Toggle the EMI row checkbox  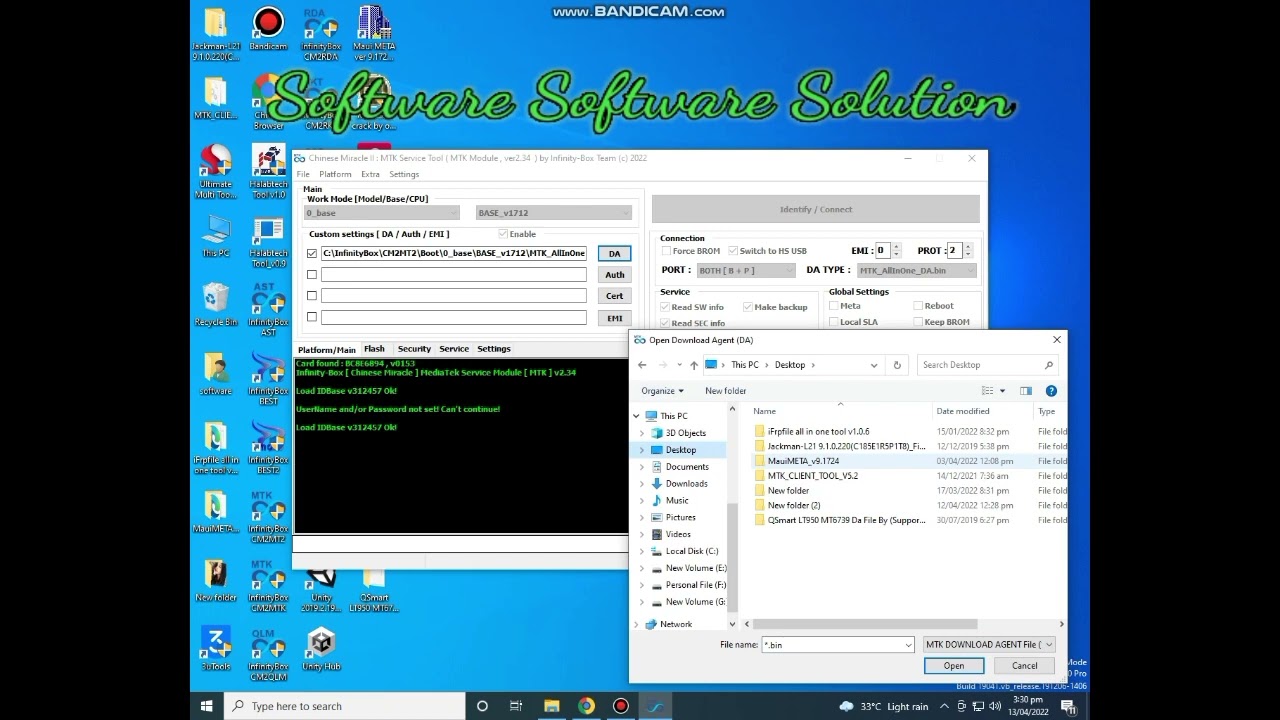[x=312, y=317]
